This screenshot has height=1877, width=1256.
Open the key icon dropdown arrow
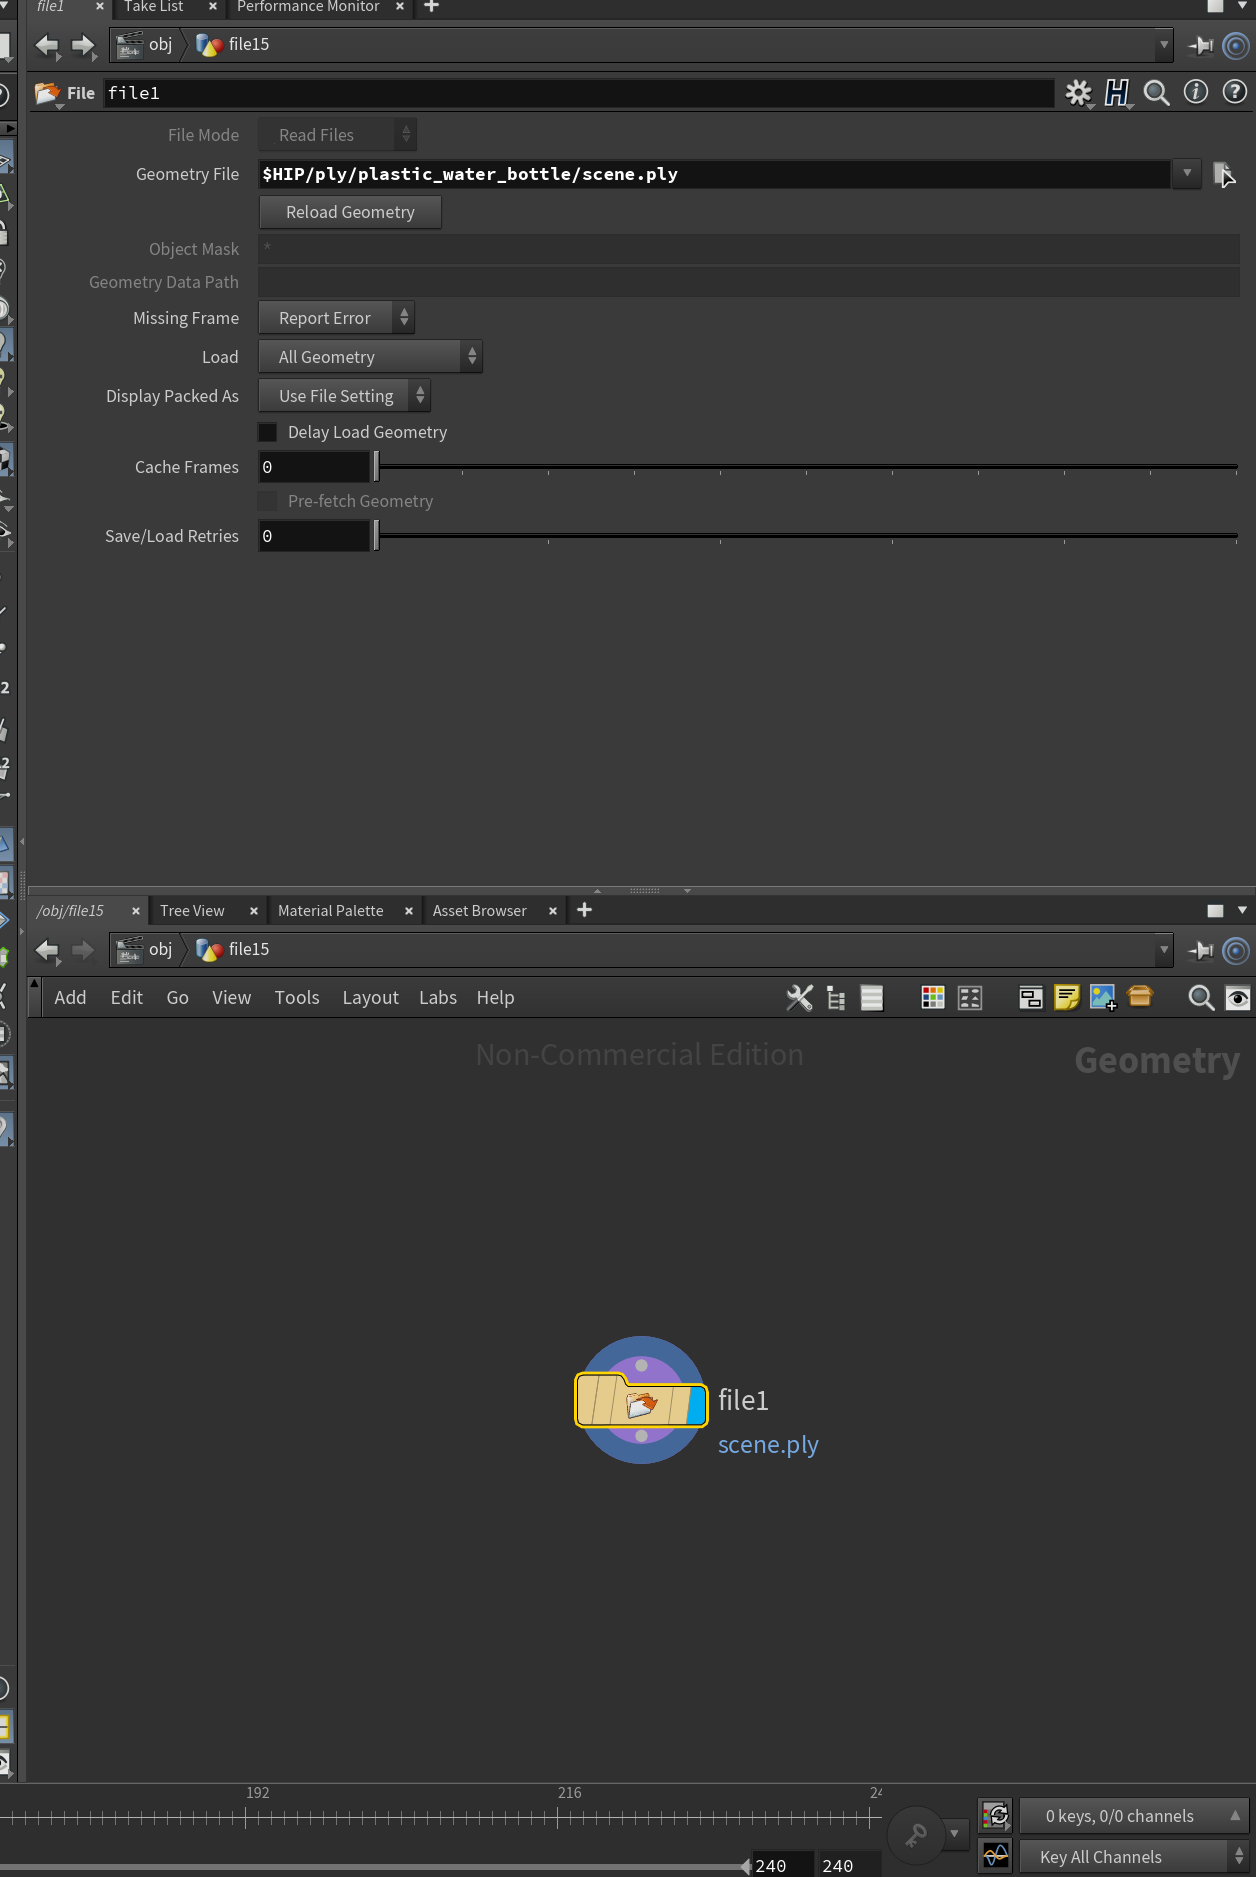coord(955,1833)
